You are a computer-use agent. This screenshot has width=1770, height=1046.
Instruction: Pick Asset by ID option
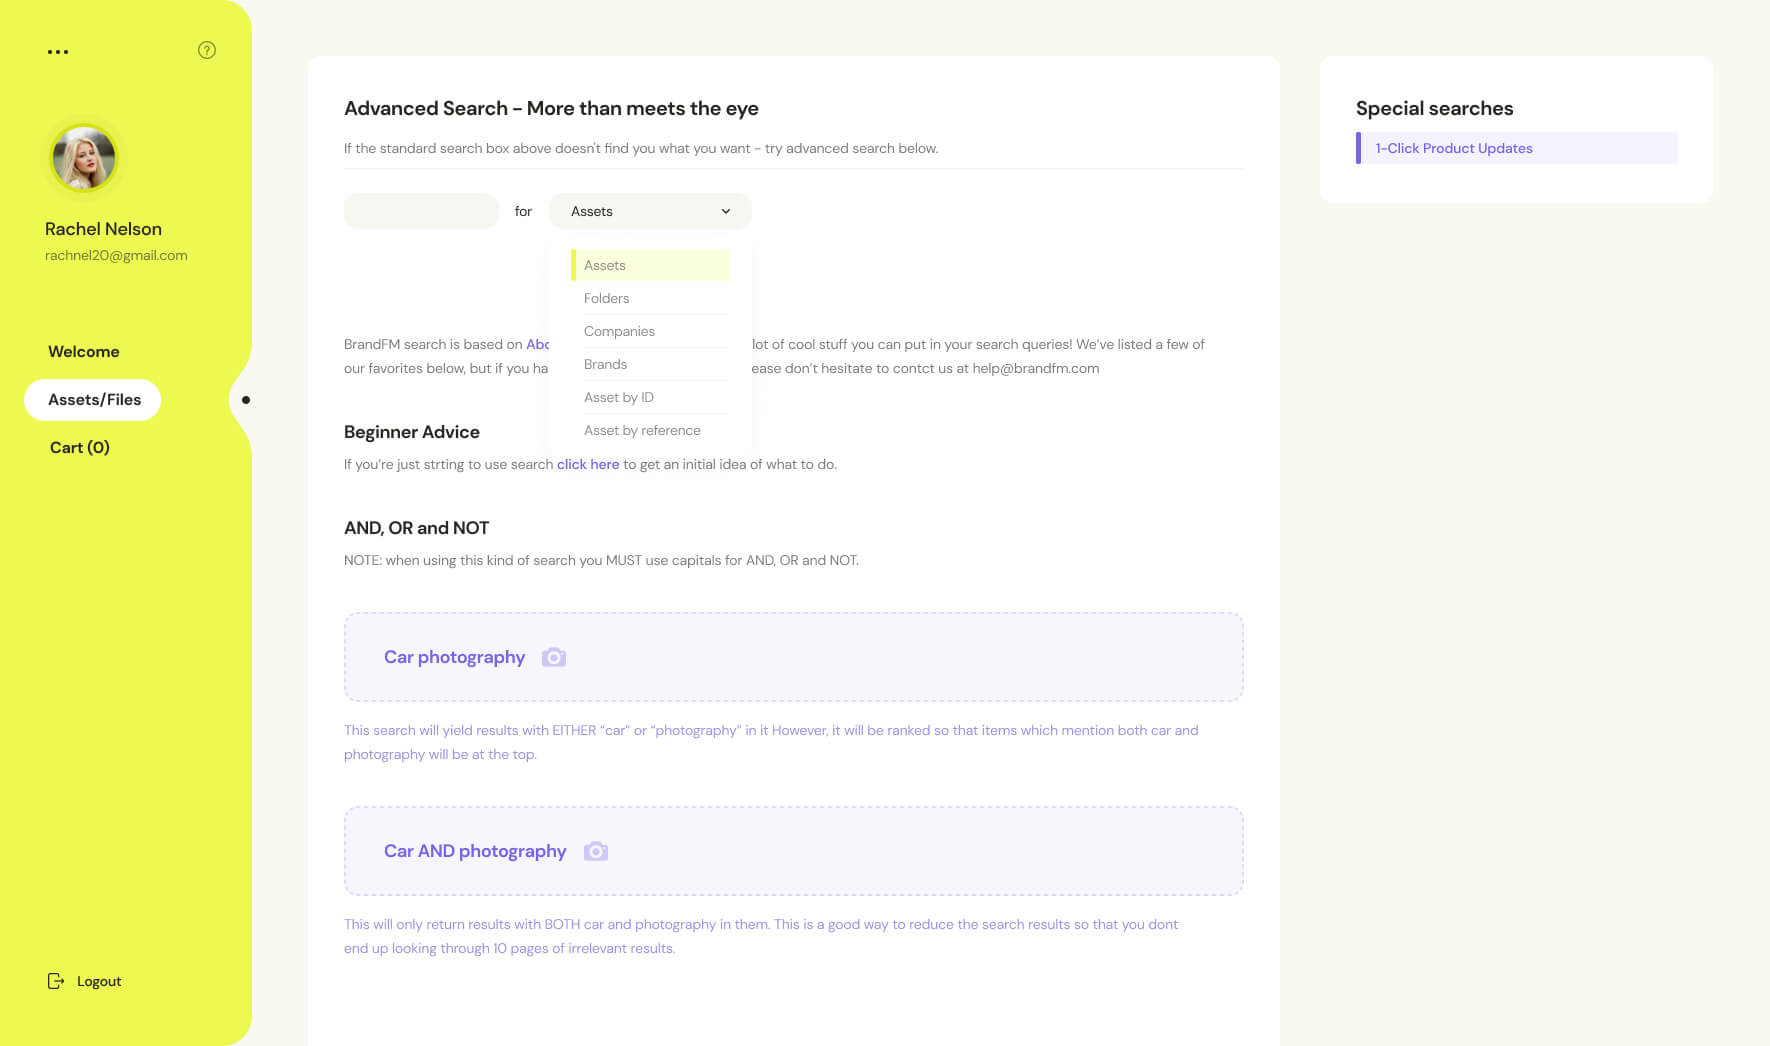tap(618, 397)
